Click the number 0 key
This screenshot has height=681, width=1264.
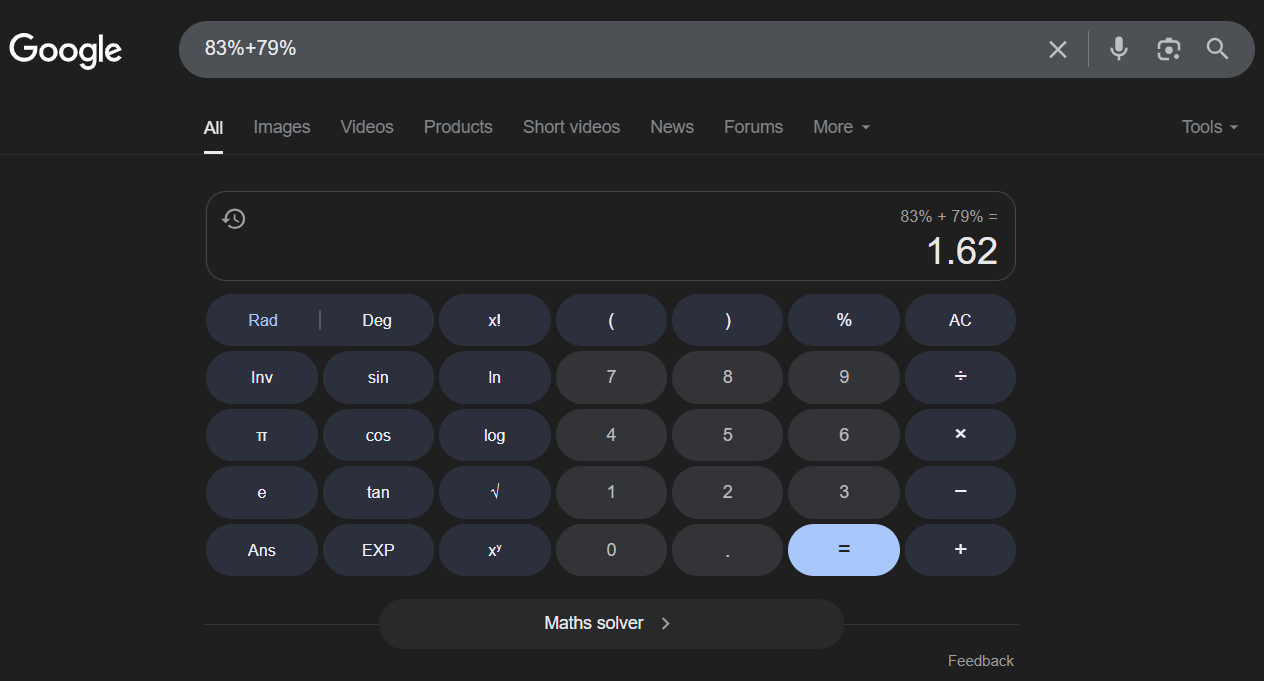click(611, 550)
